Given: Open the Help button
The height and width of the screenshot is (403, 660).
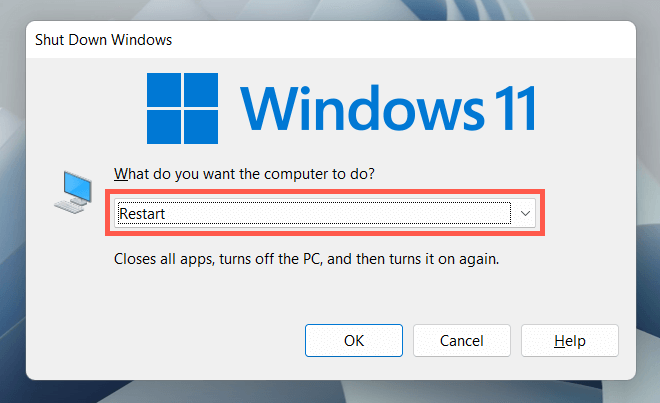Looking at the screenshot, I should pos(570,340).
